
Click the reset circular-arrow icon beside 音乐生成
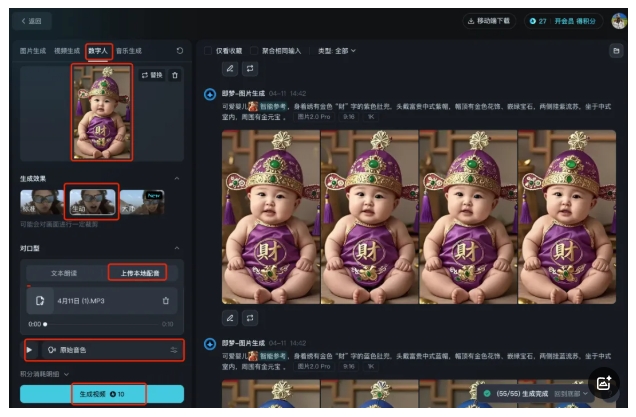click(x=180, y=51)
